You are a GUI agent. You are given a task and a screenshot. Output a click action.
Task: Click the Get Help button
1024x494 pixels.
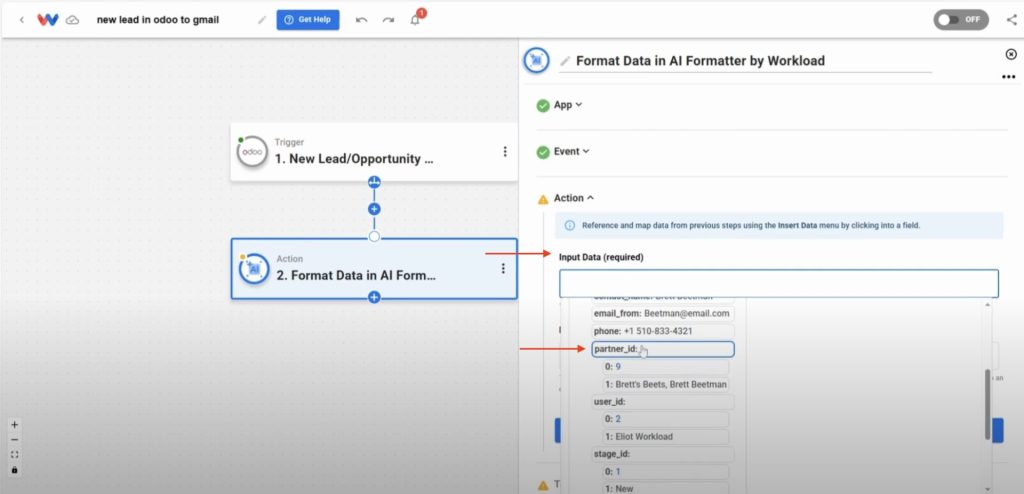click(308, 20)
